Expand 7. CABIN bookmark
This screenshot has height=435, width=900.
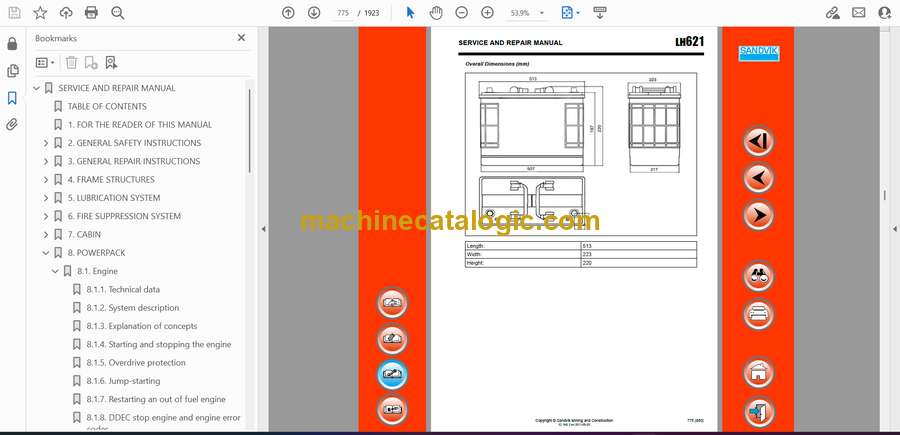pyautogui.click(x=46, y=235)
